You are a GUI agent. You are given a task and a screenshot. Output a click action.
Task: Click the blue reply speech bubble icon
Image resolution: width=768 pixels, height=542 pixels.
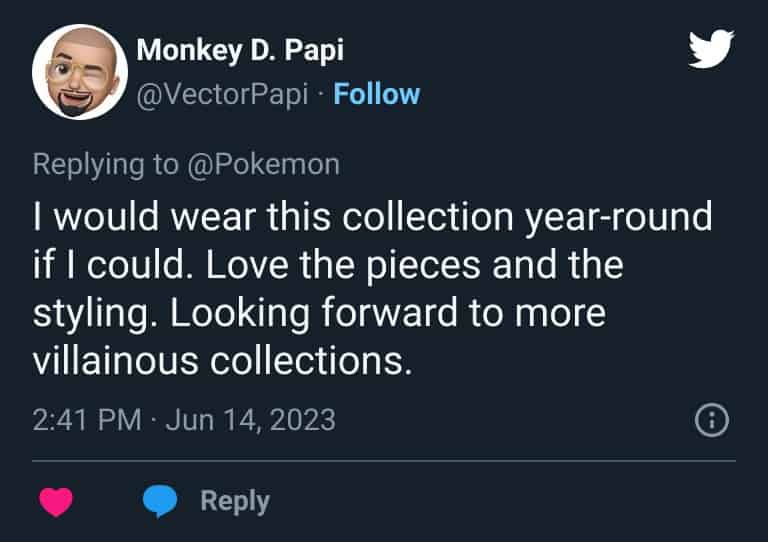(x=160, y=501)
